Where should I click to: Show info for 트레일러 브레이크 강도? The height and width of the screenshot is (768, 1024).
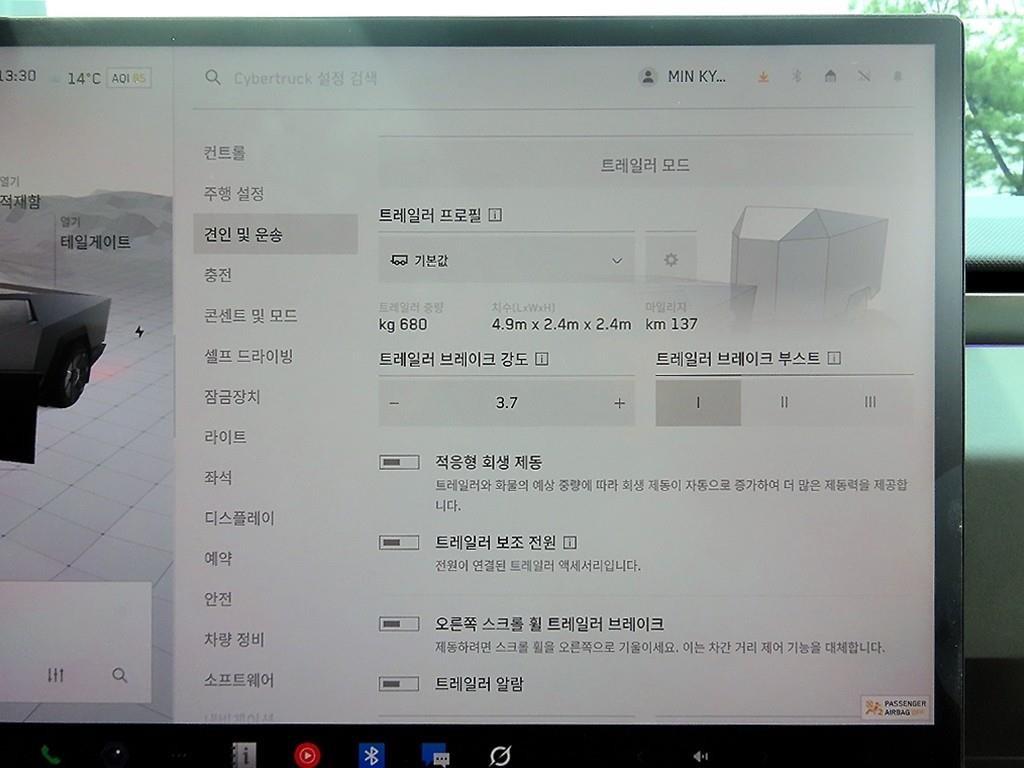coord(541,359)
